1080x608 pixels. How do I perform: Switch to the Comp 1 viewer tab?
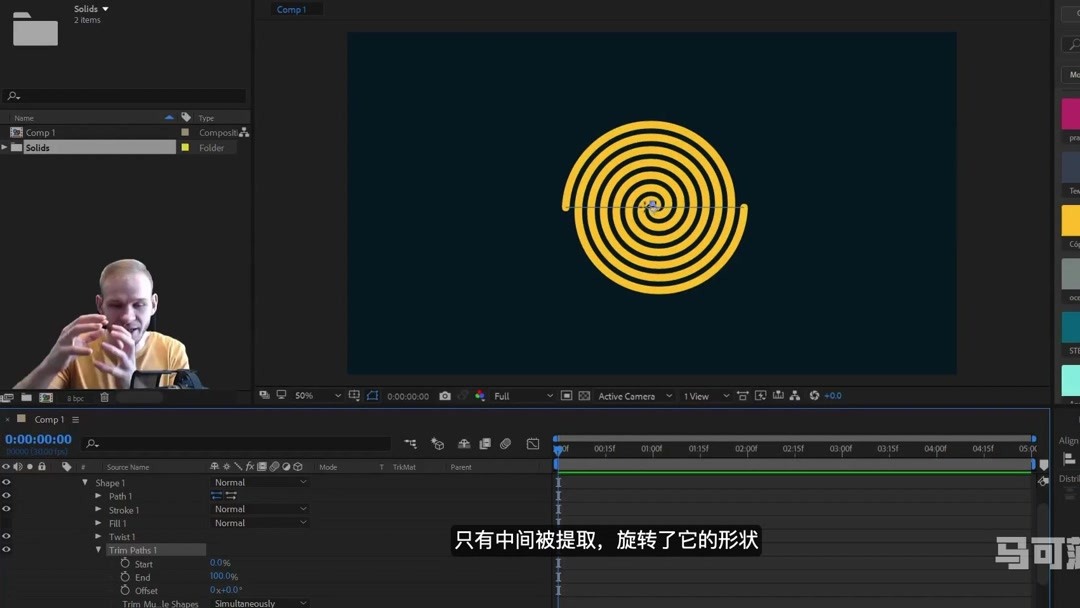tap(292, 9)
